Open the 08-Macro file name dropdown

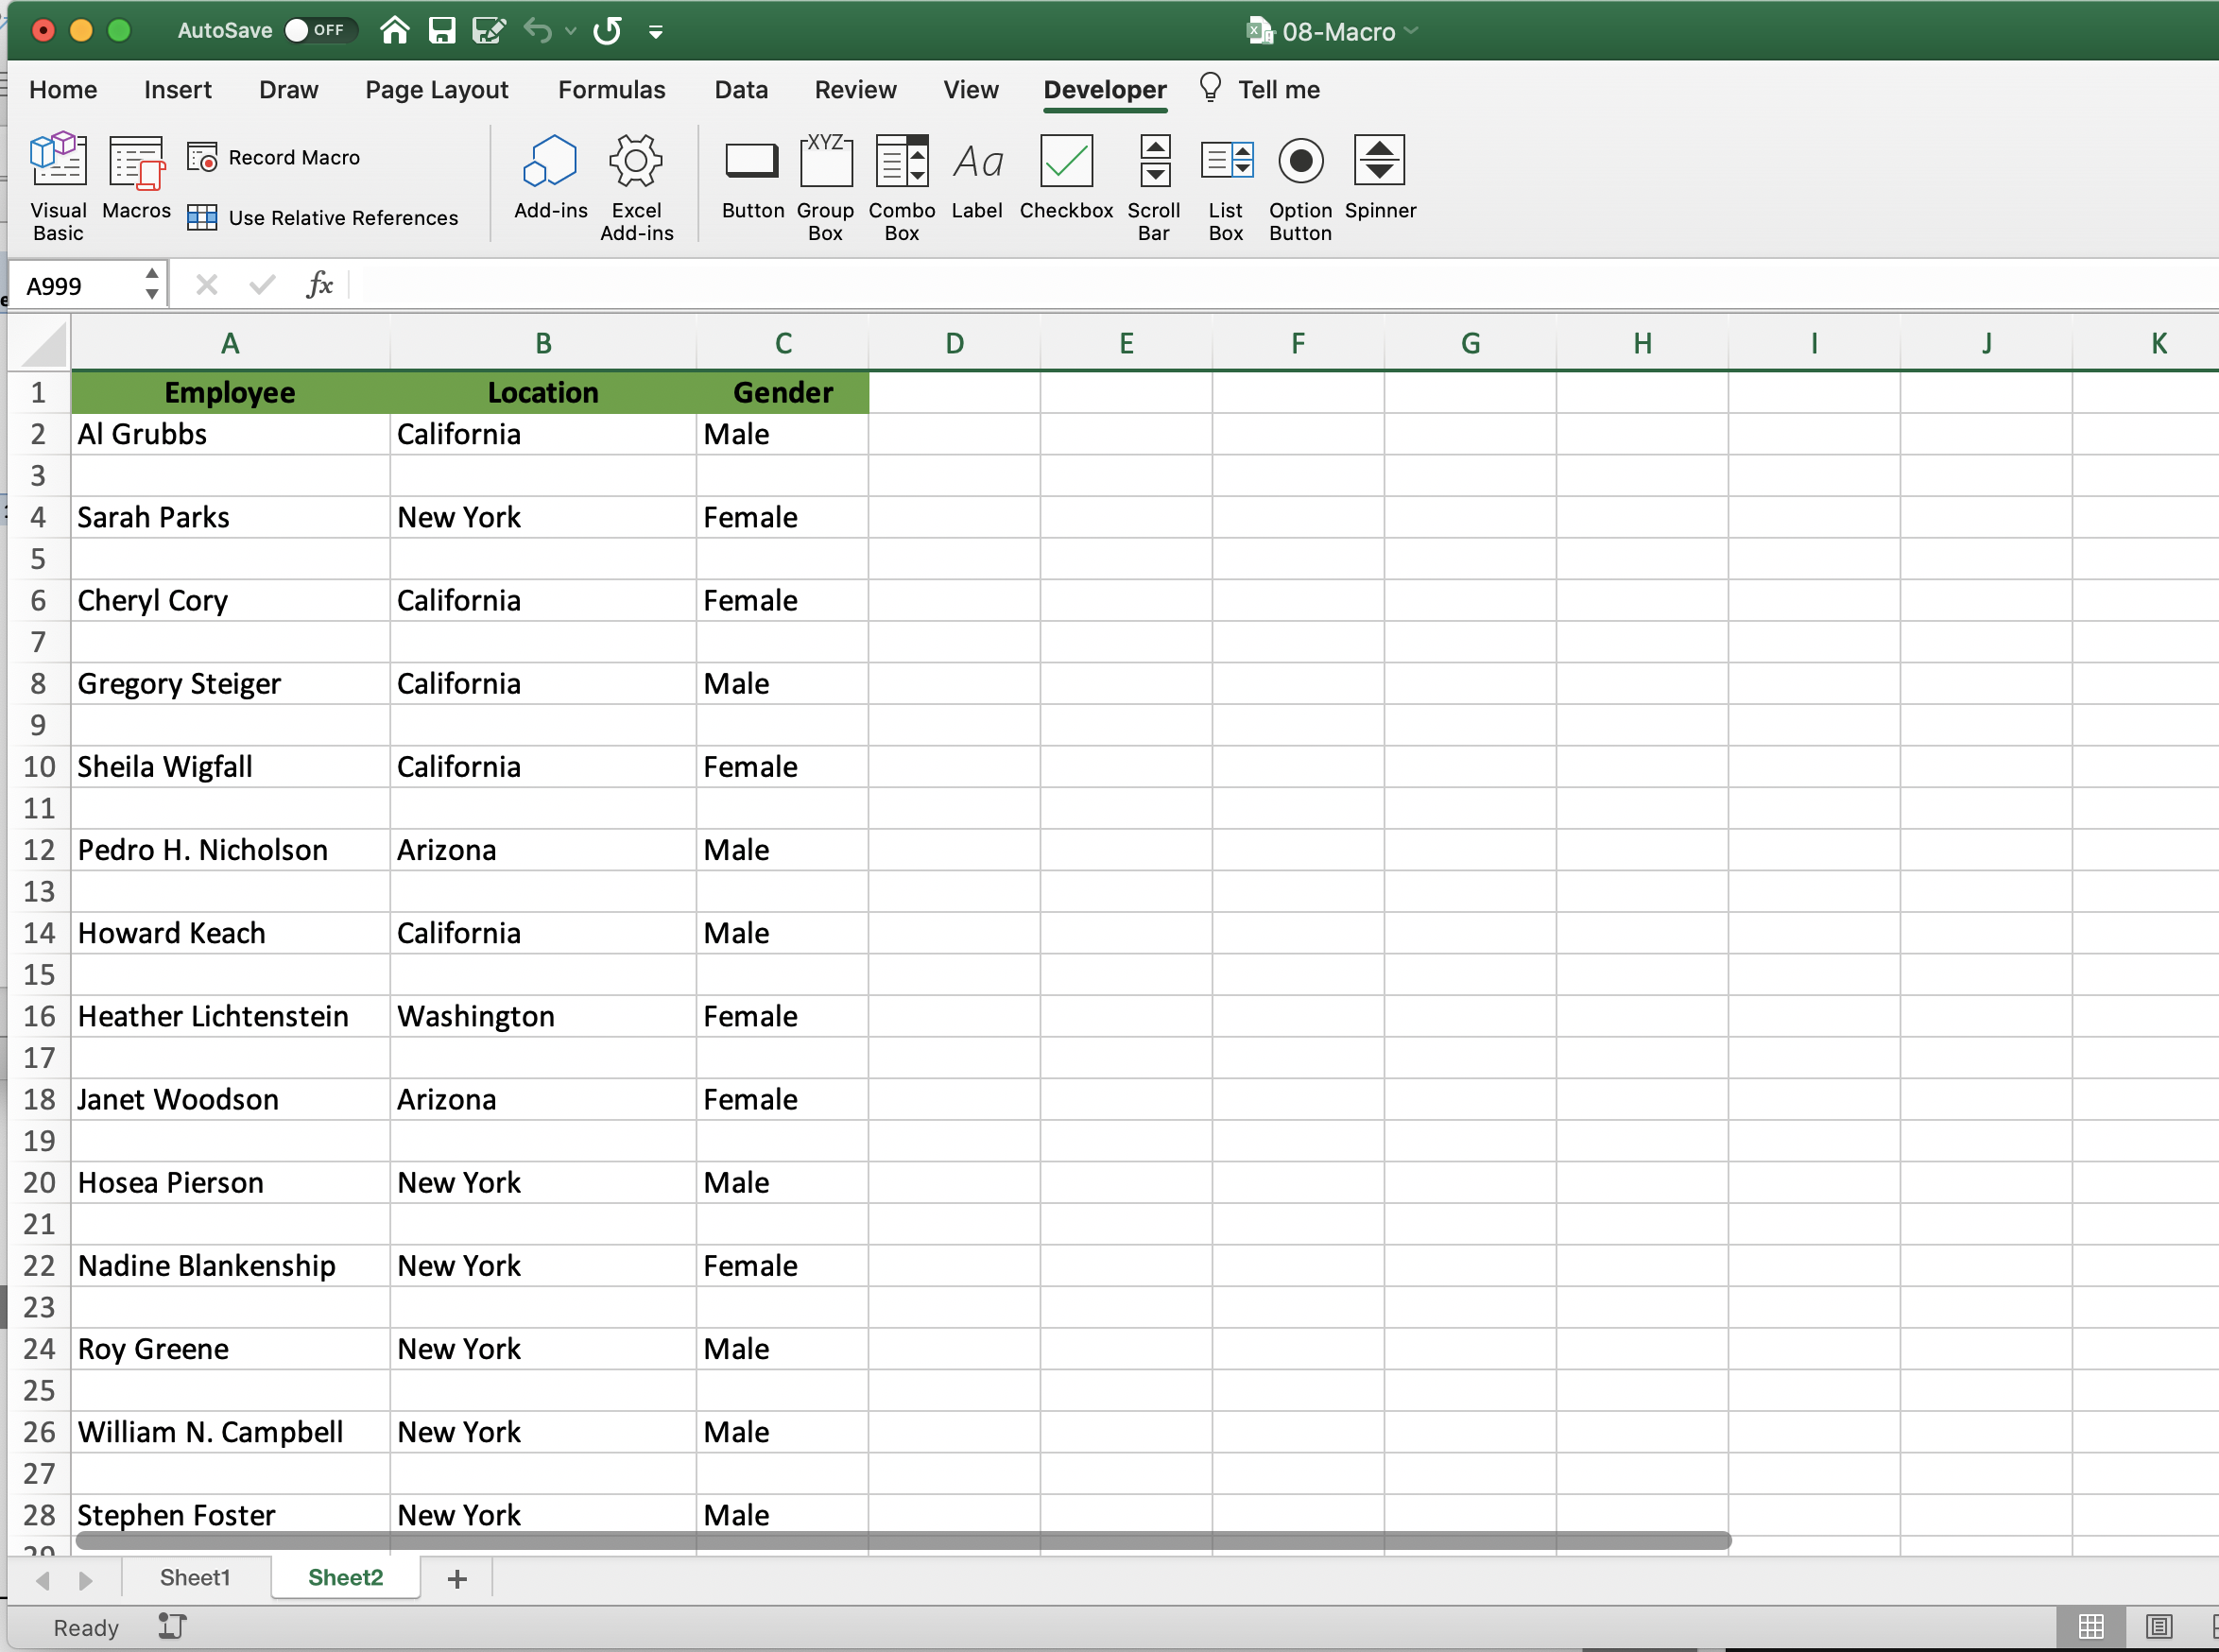click(x=1411, y=30)
